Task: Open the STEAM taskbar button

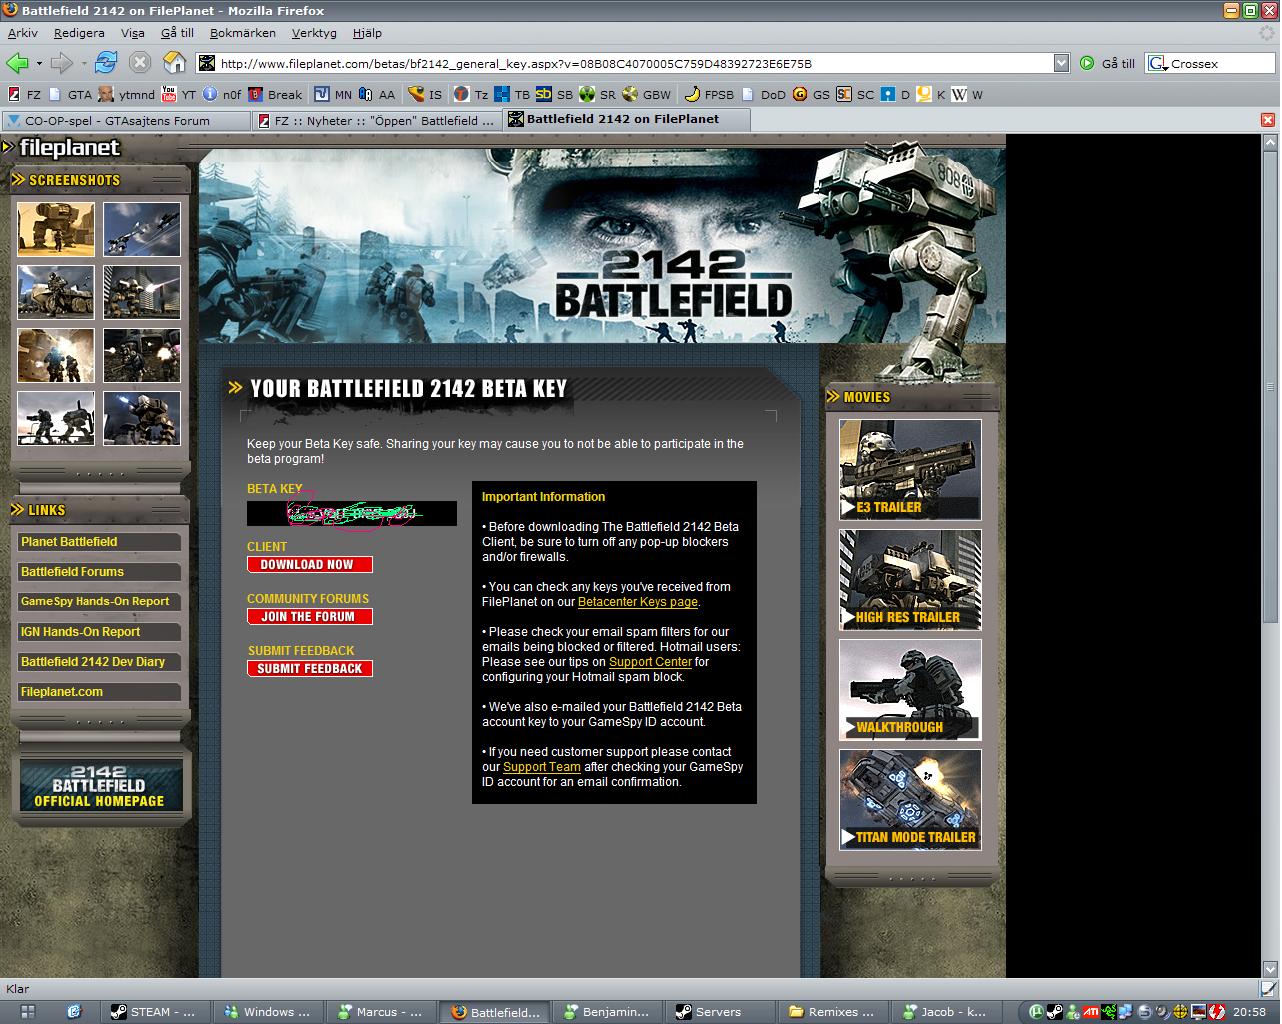Action: (155, 1012)
